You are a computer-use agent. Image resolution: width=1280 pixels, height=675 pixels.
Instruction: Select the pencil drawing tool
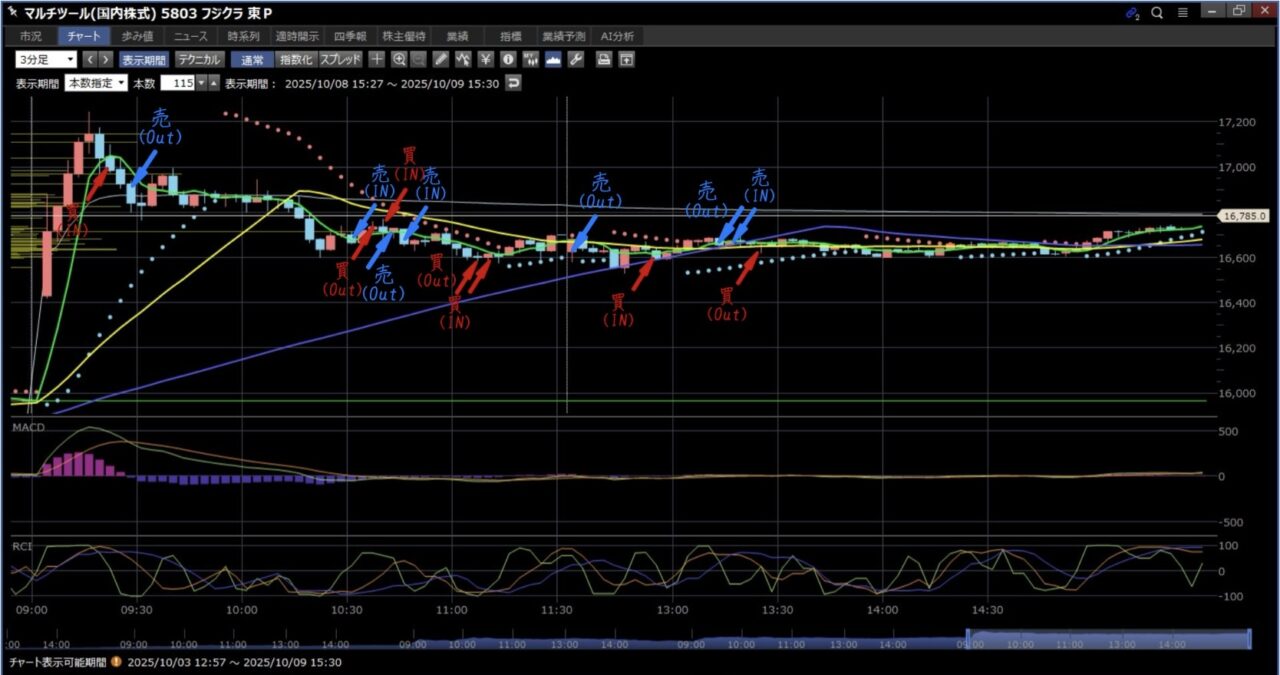[442, 59]
